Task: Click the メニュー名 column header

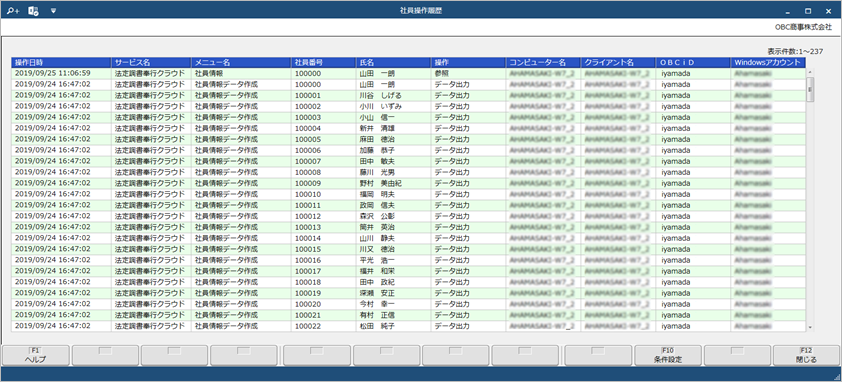Action: click(x=241, y=62)
